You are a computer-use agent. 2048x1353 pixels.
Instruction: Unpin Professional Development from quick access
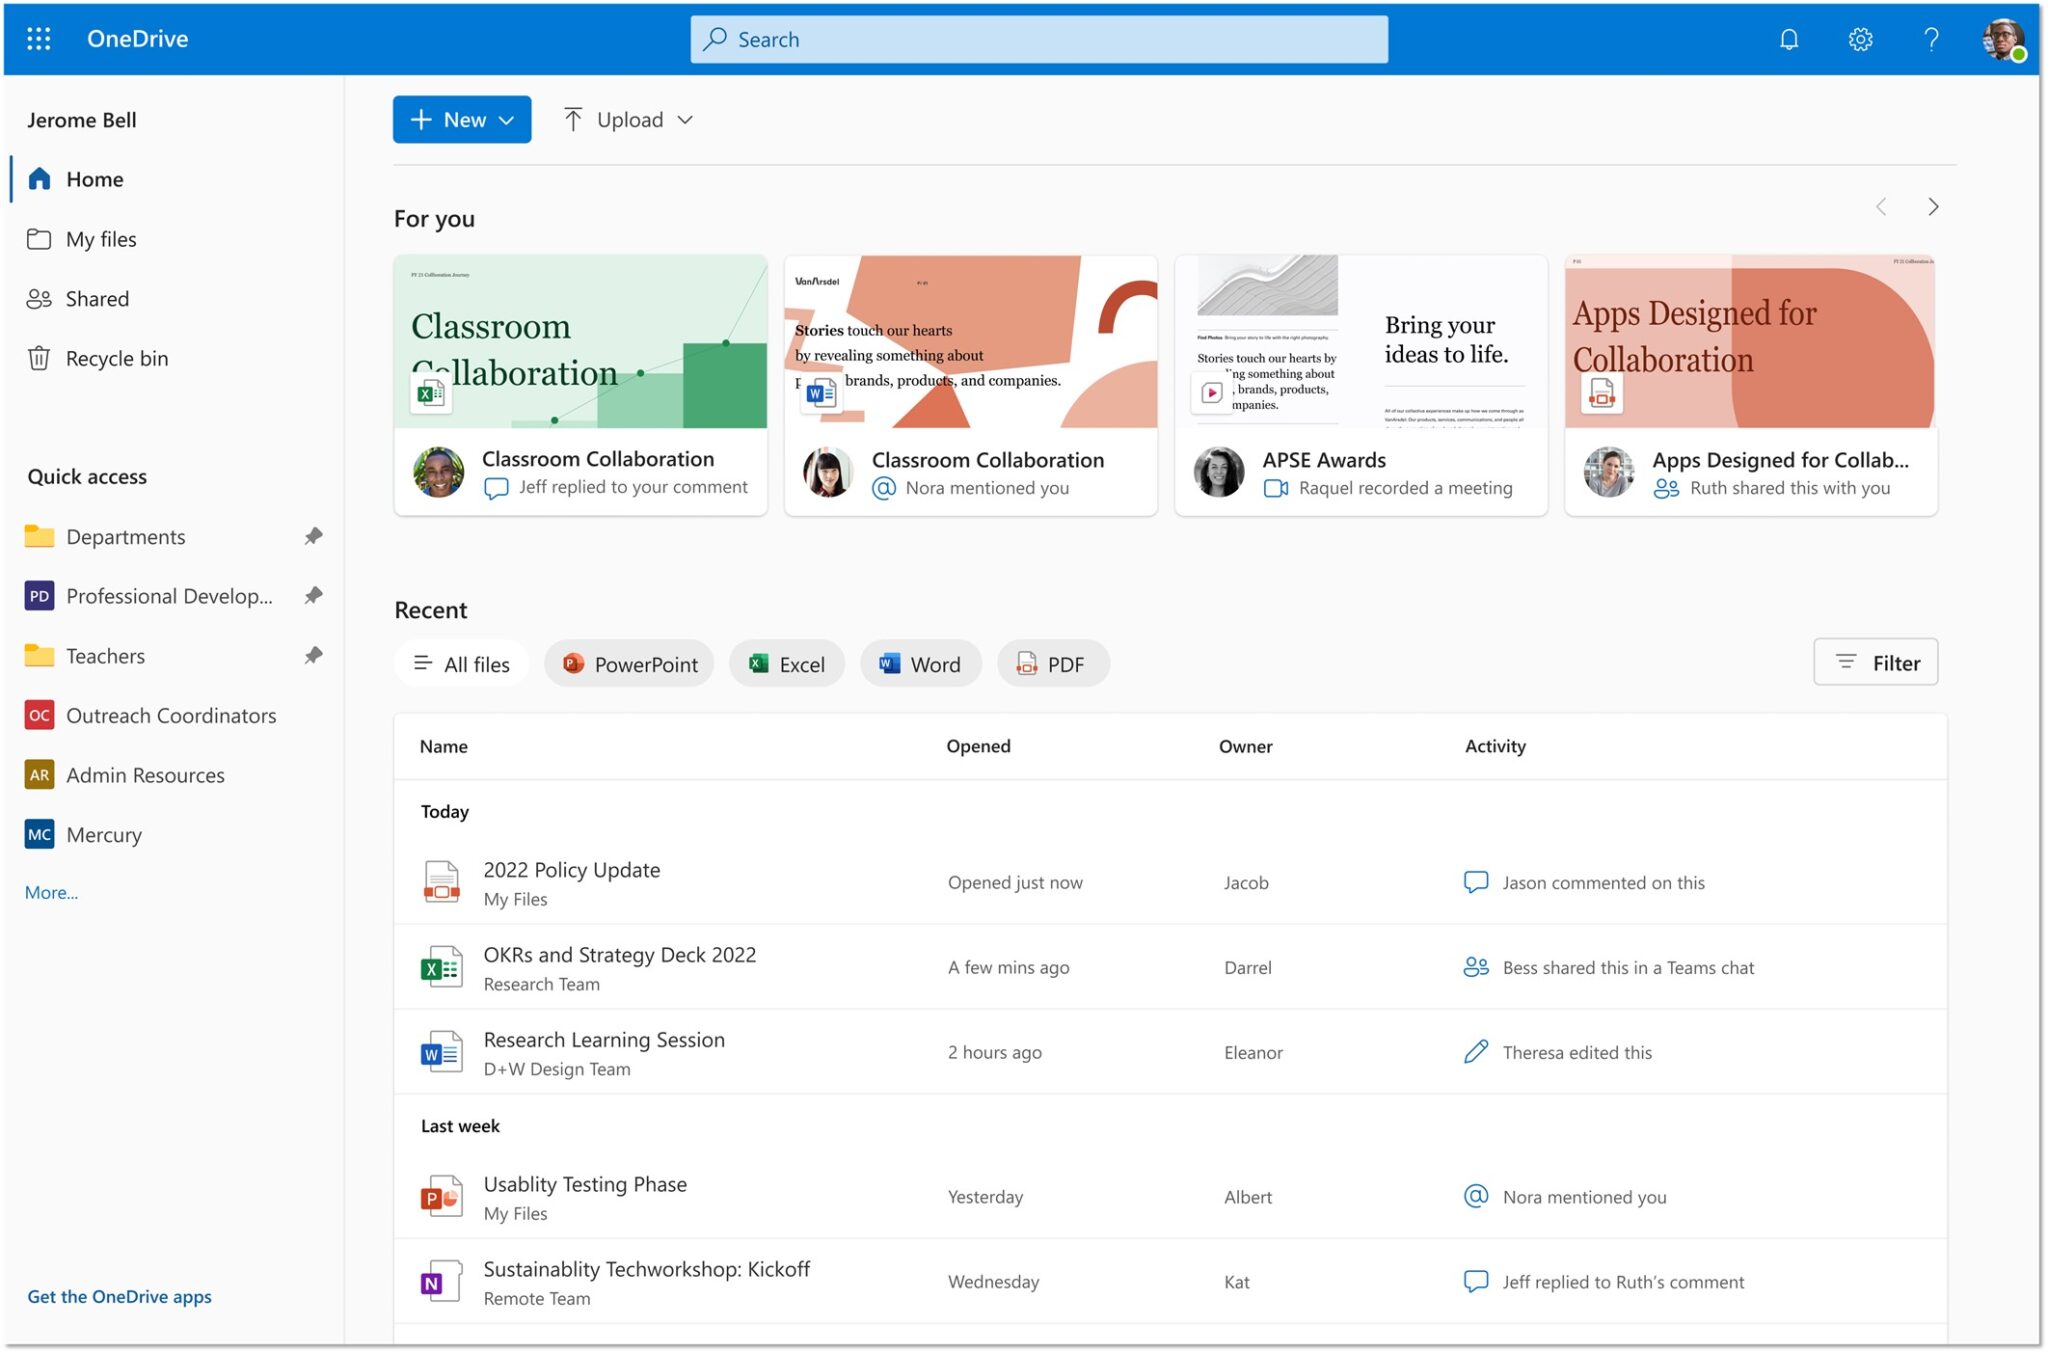click(x=313, y=595)
